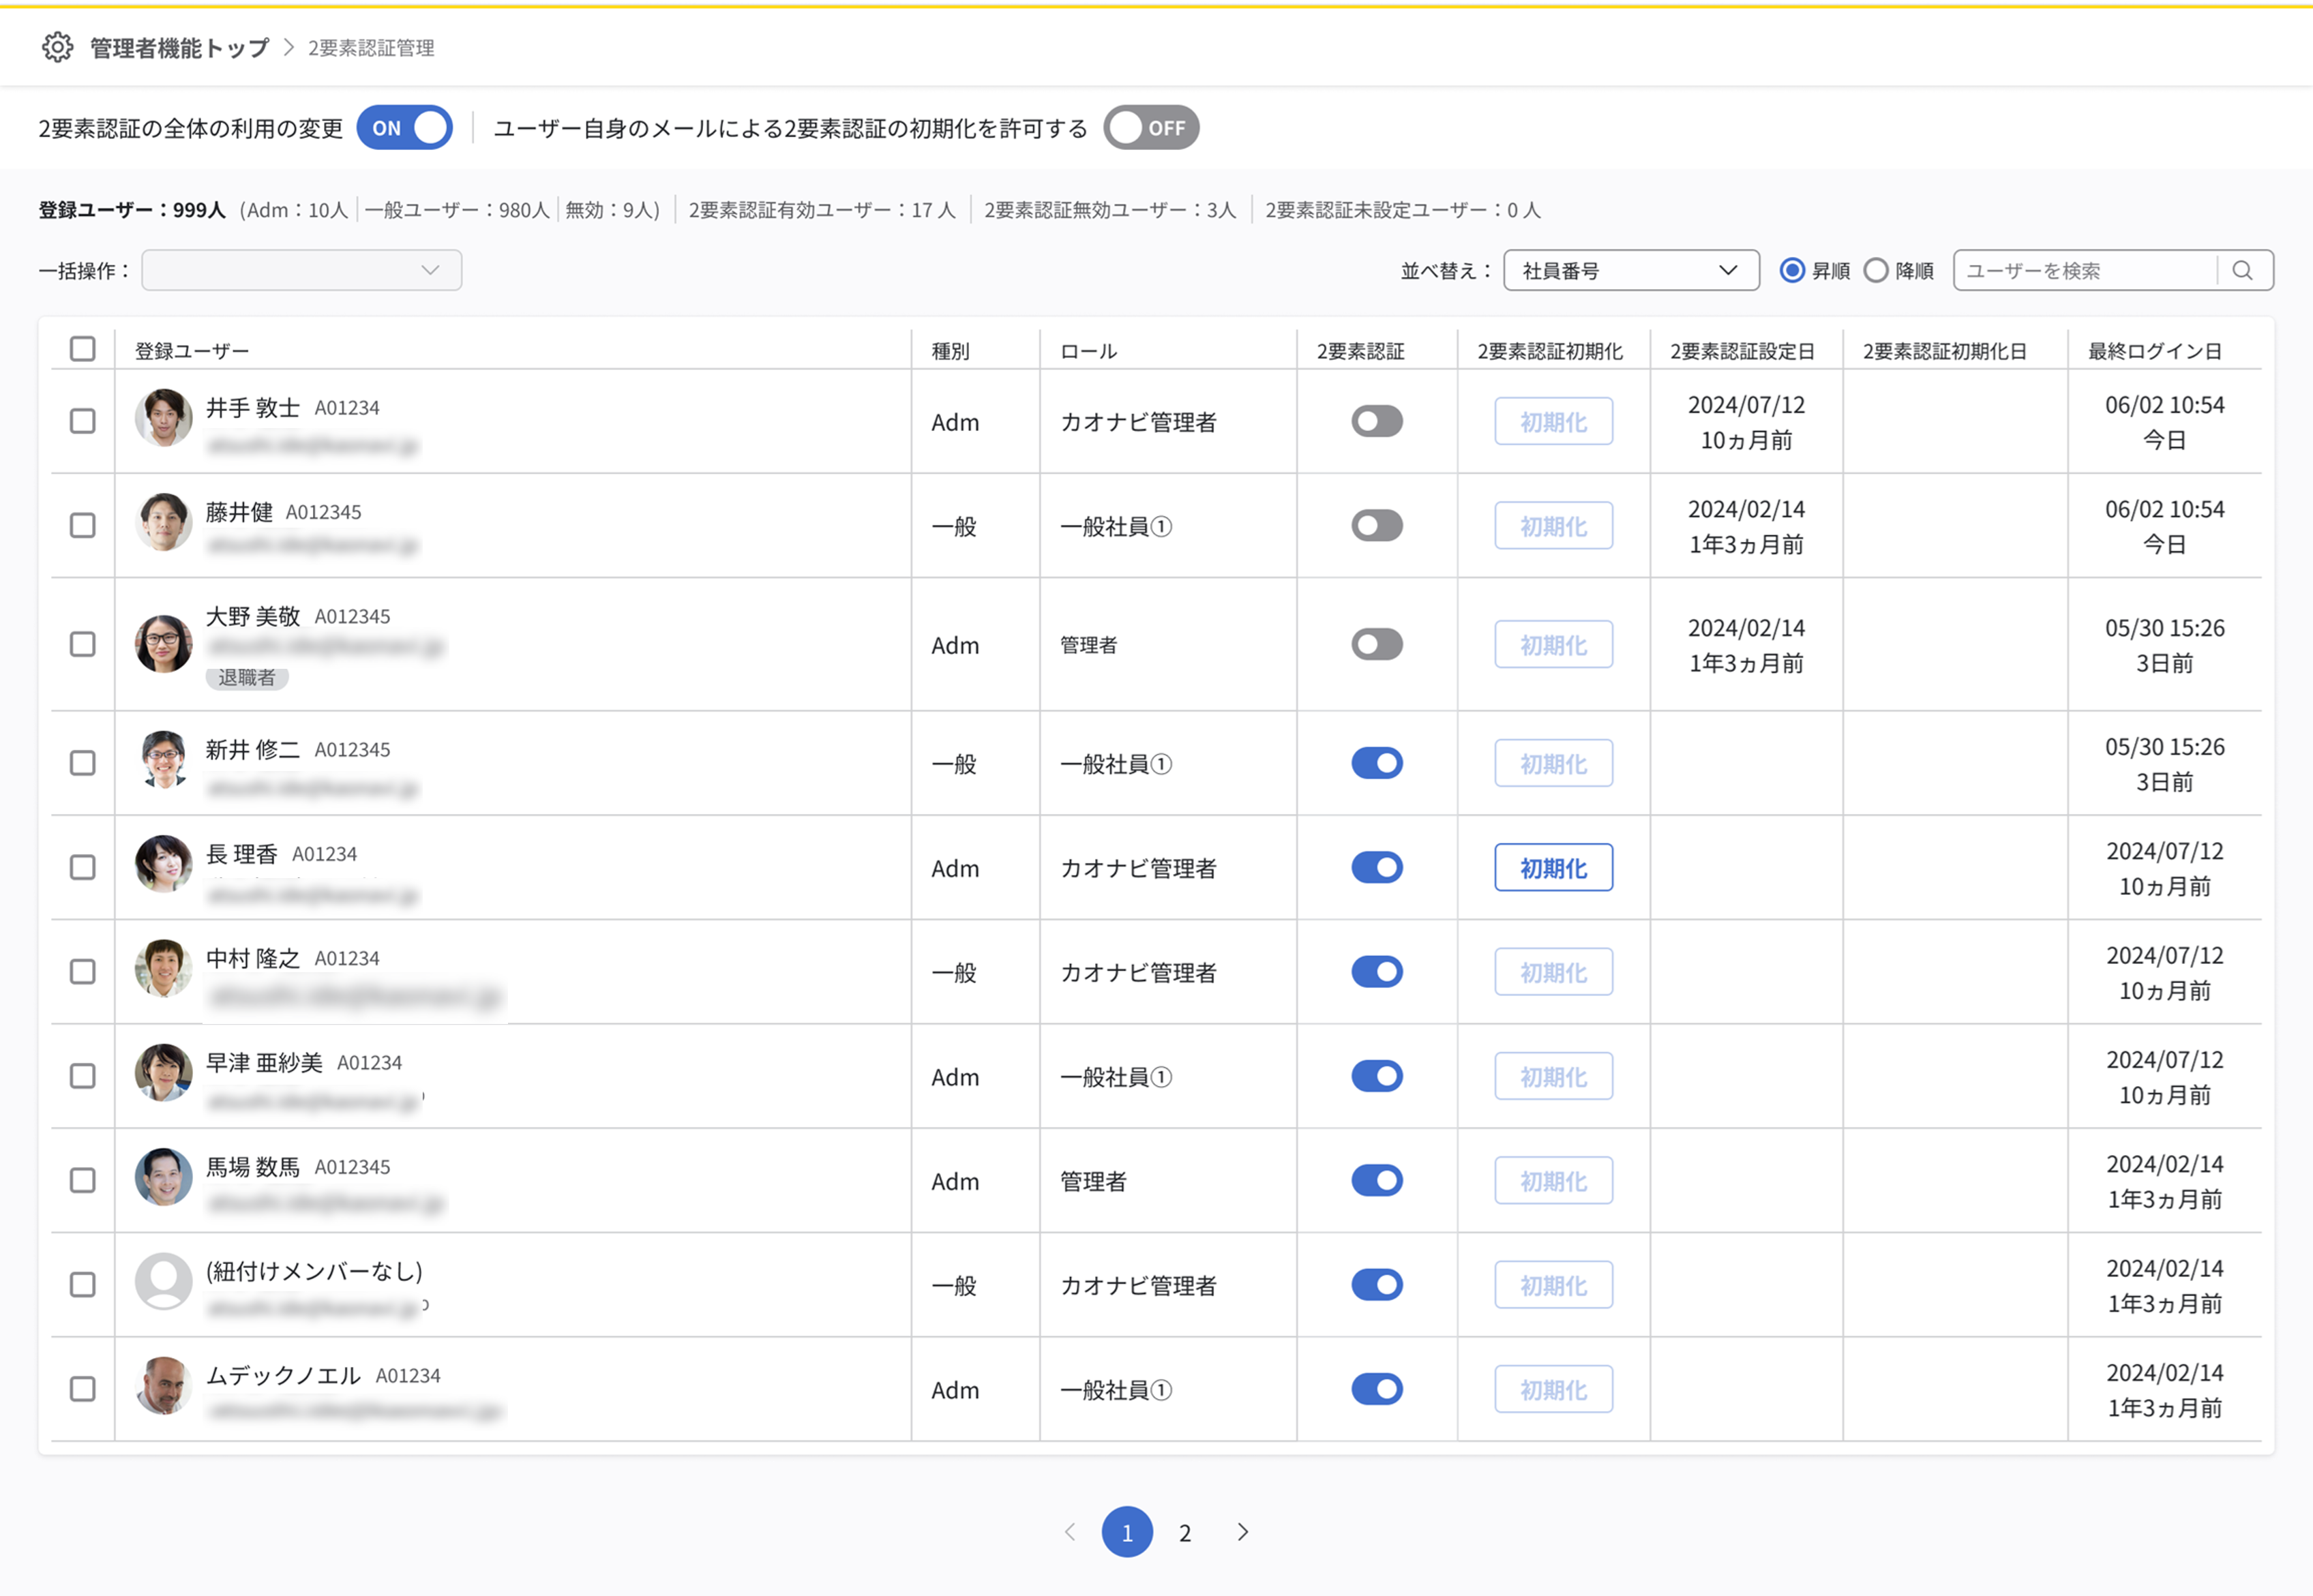Screen dimensions: 2313x1596
Task: Select the 昇順 radio button
Action: [1792, 270]
